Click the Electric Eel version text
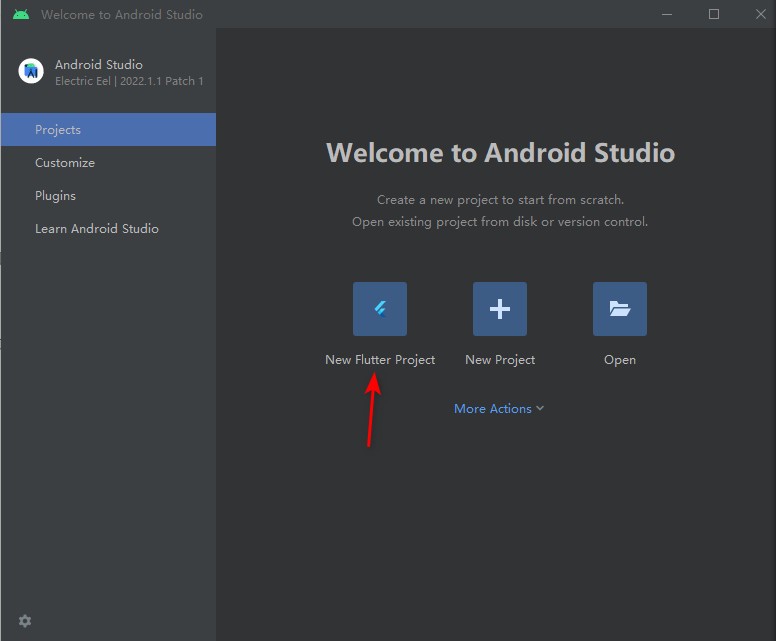The height and width of the screenshot is (641, 776). pos(129,82)
